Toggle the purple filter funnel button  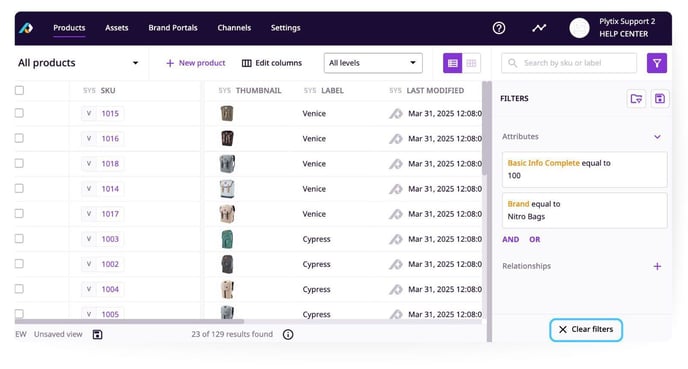point(657,63)
